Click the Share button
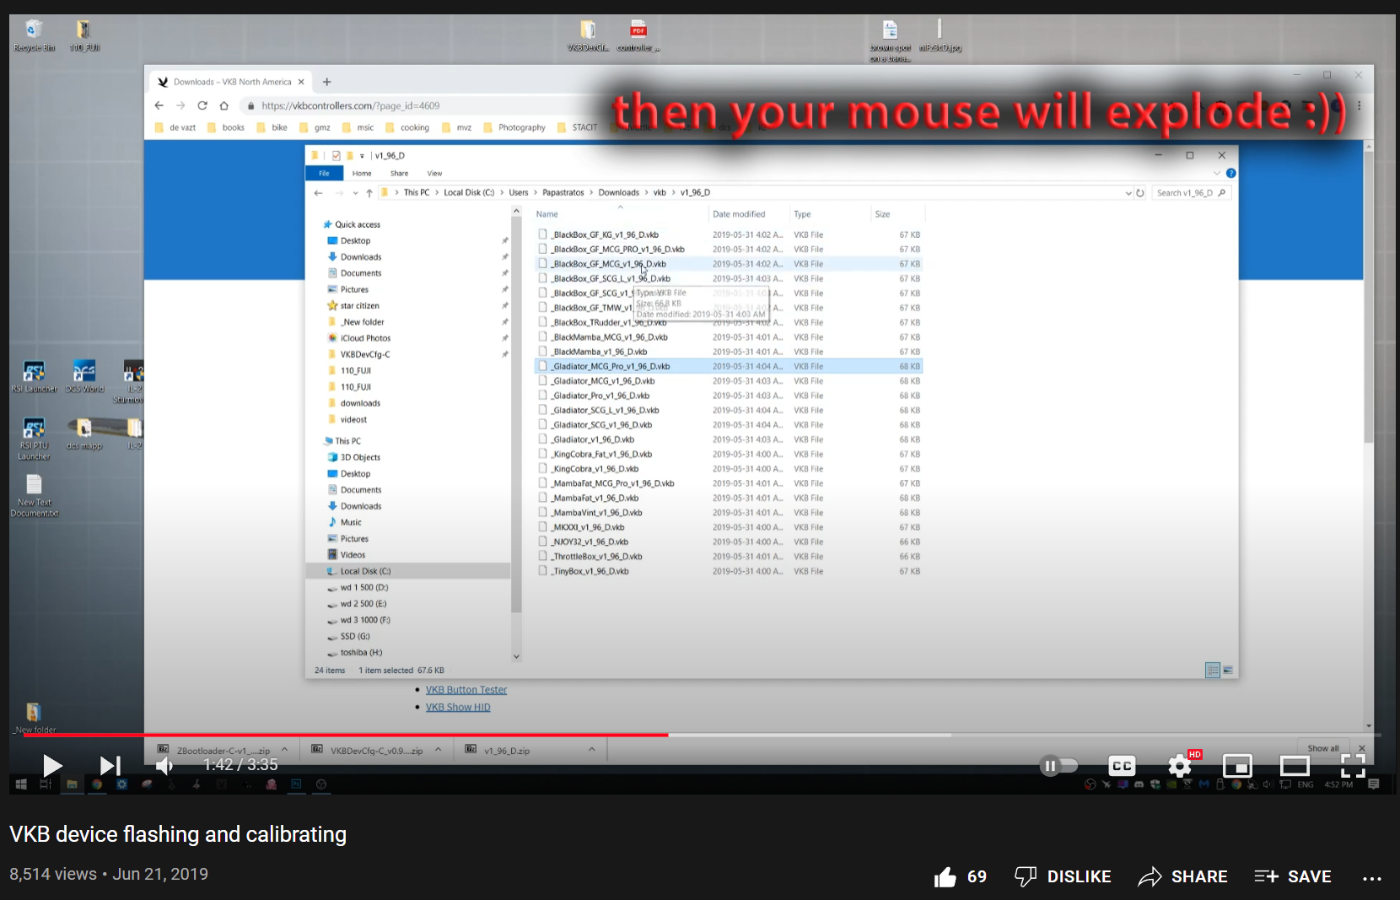Viewport: 1400px width, 900px height. [x=1183, y=877]
